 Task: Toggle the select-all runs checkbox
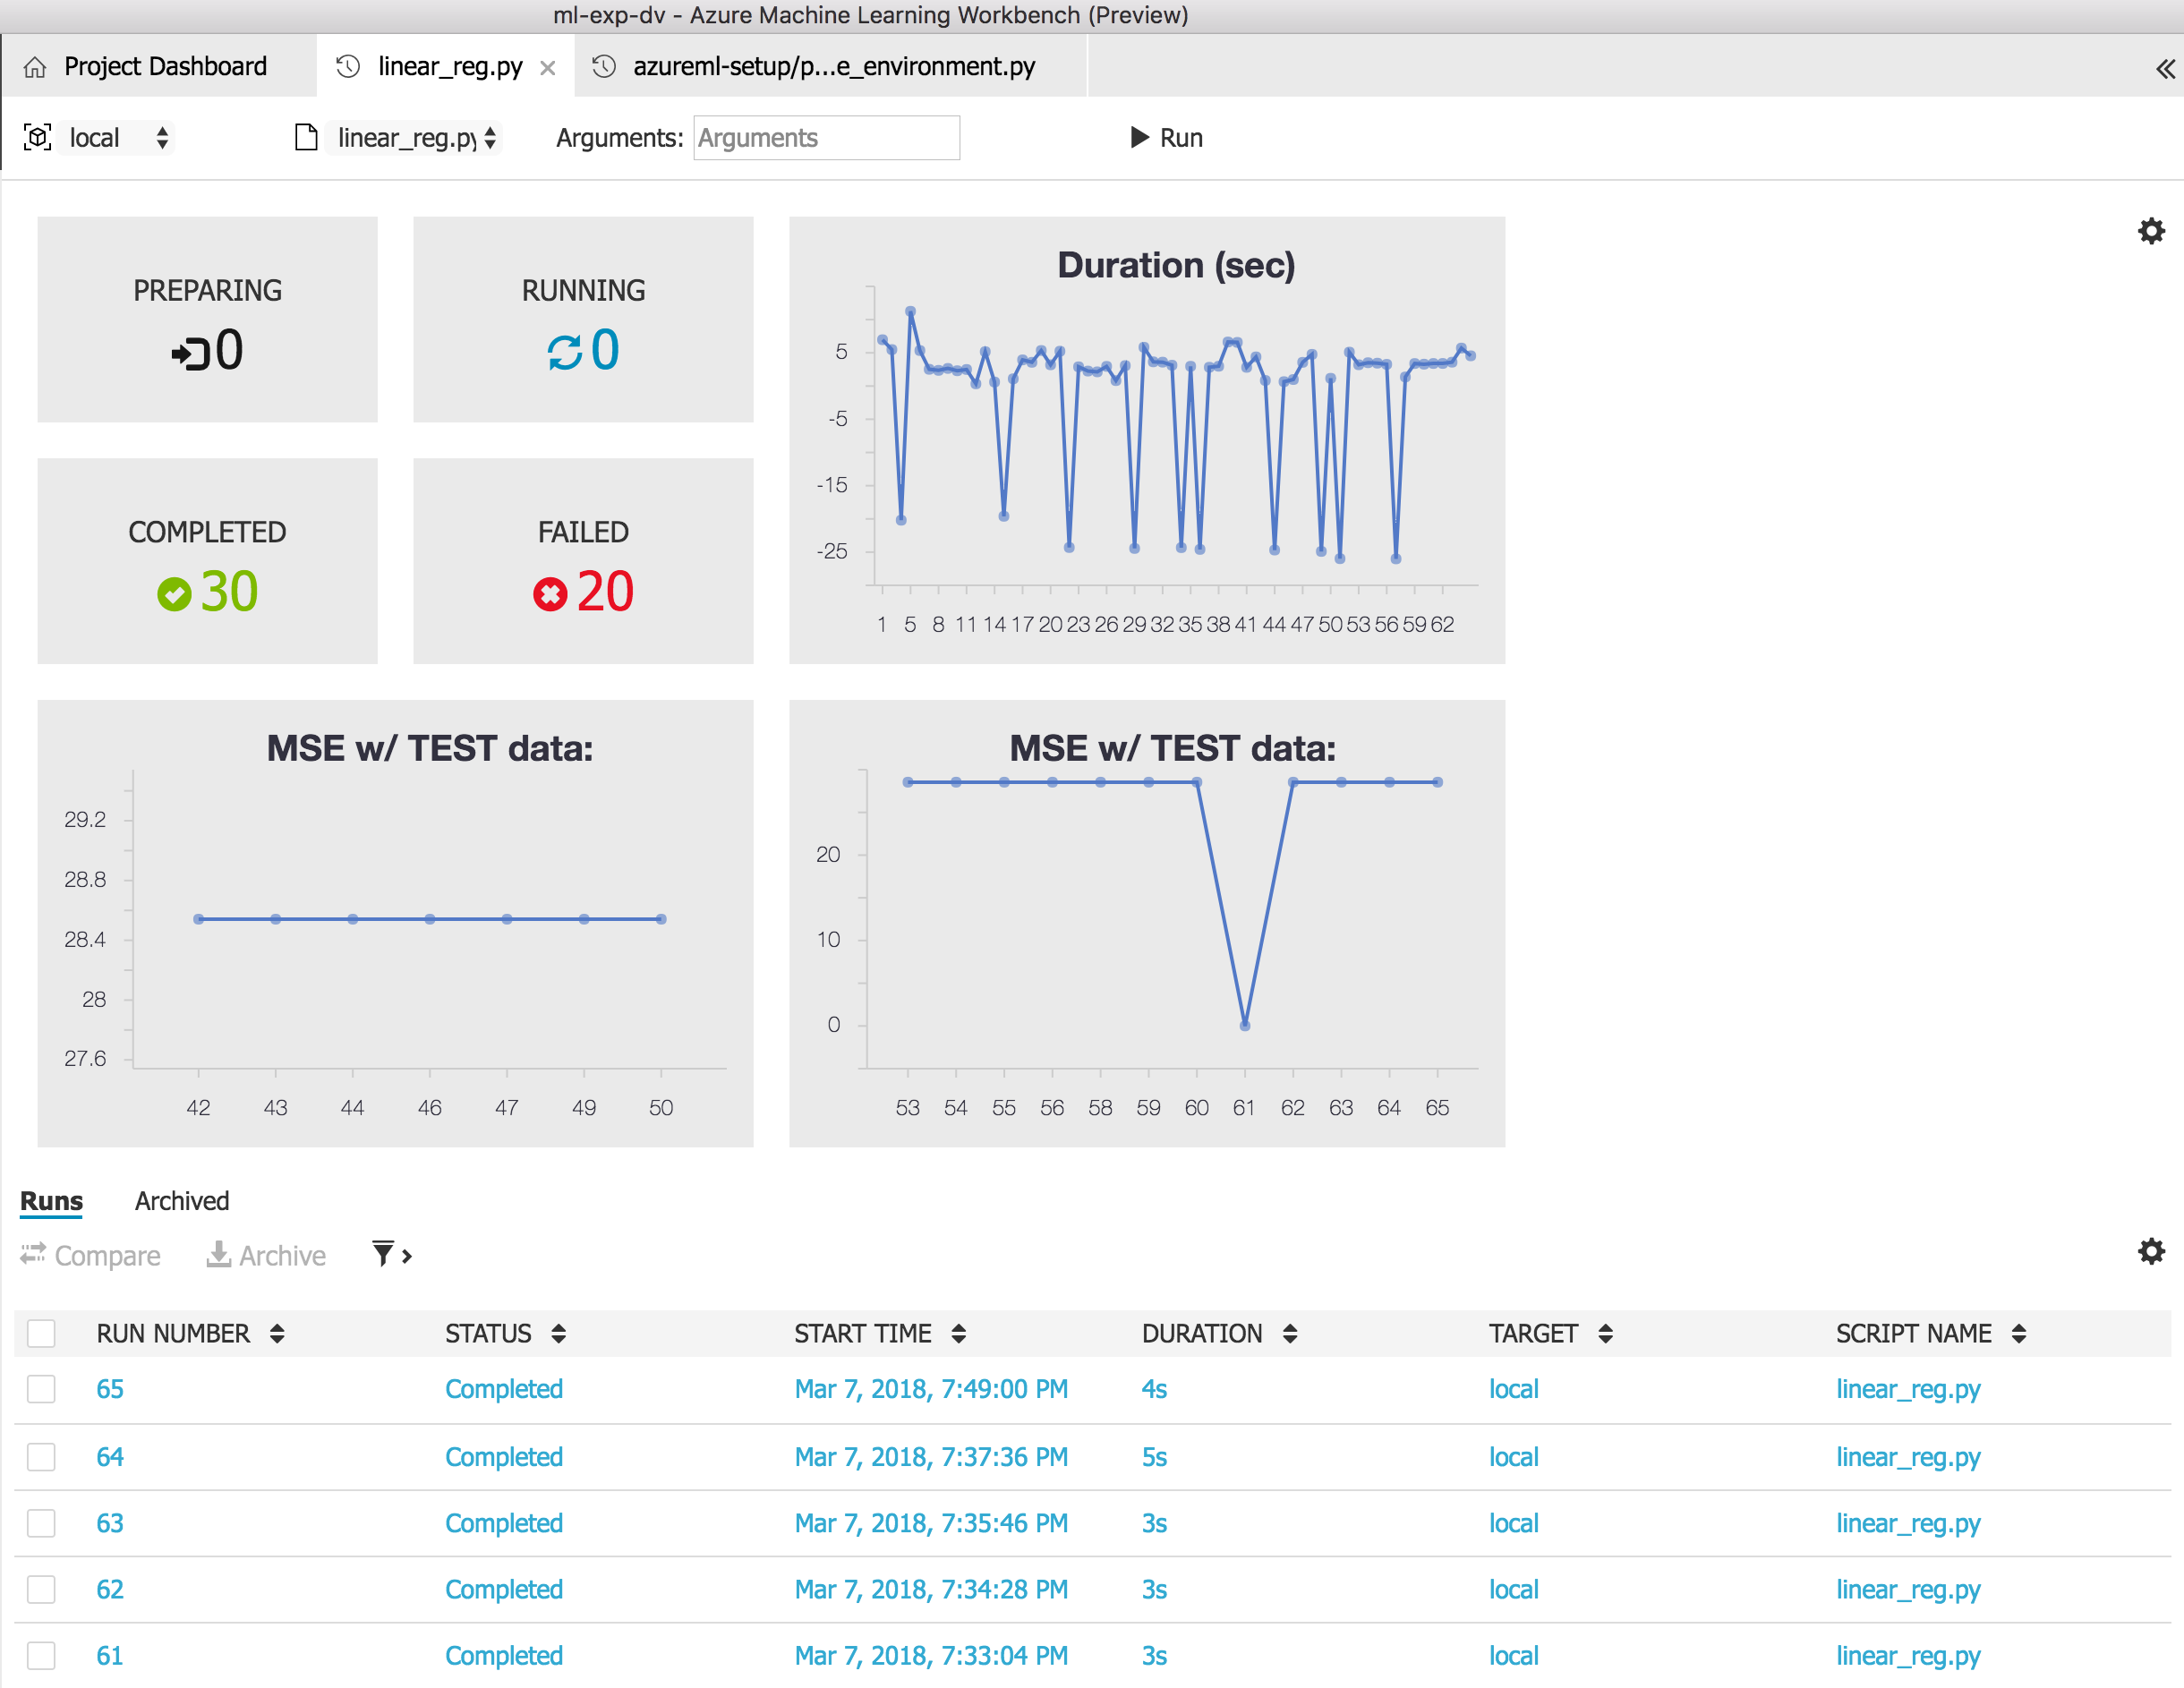(41, 1333)
